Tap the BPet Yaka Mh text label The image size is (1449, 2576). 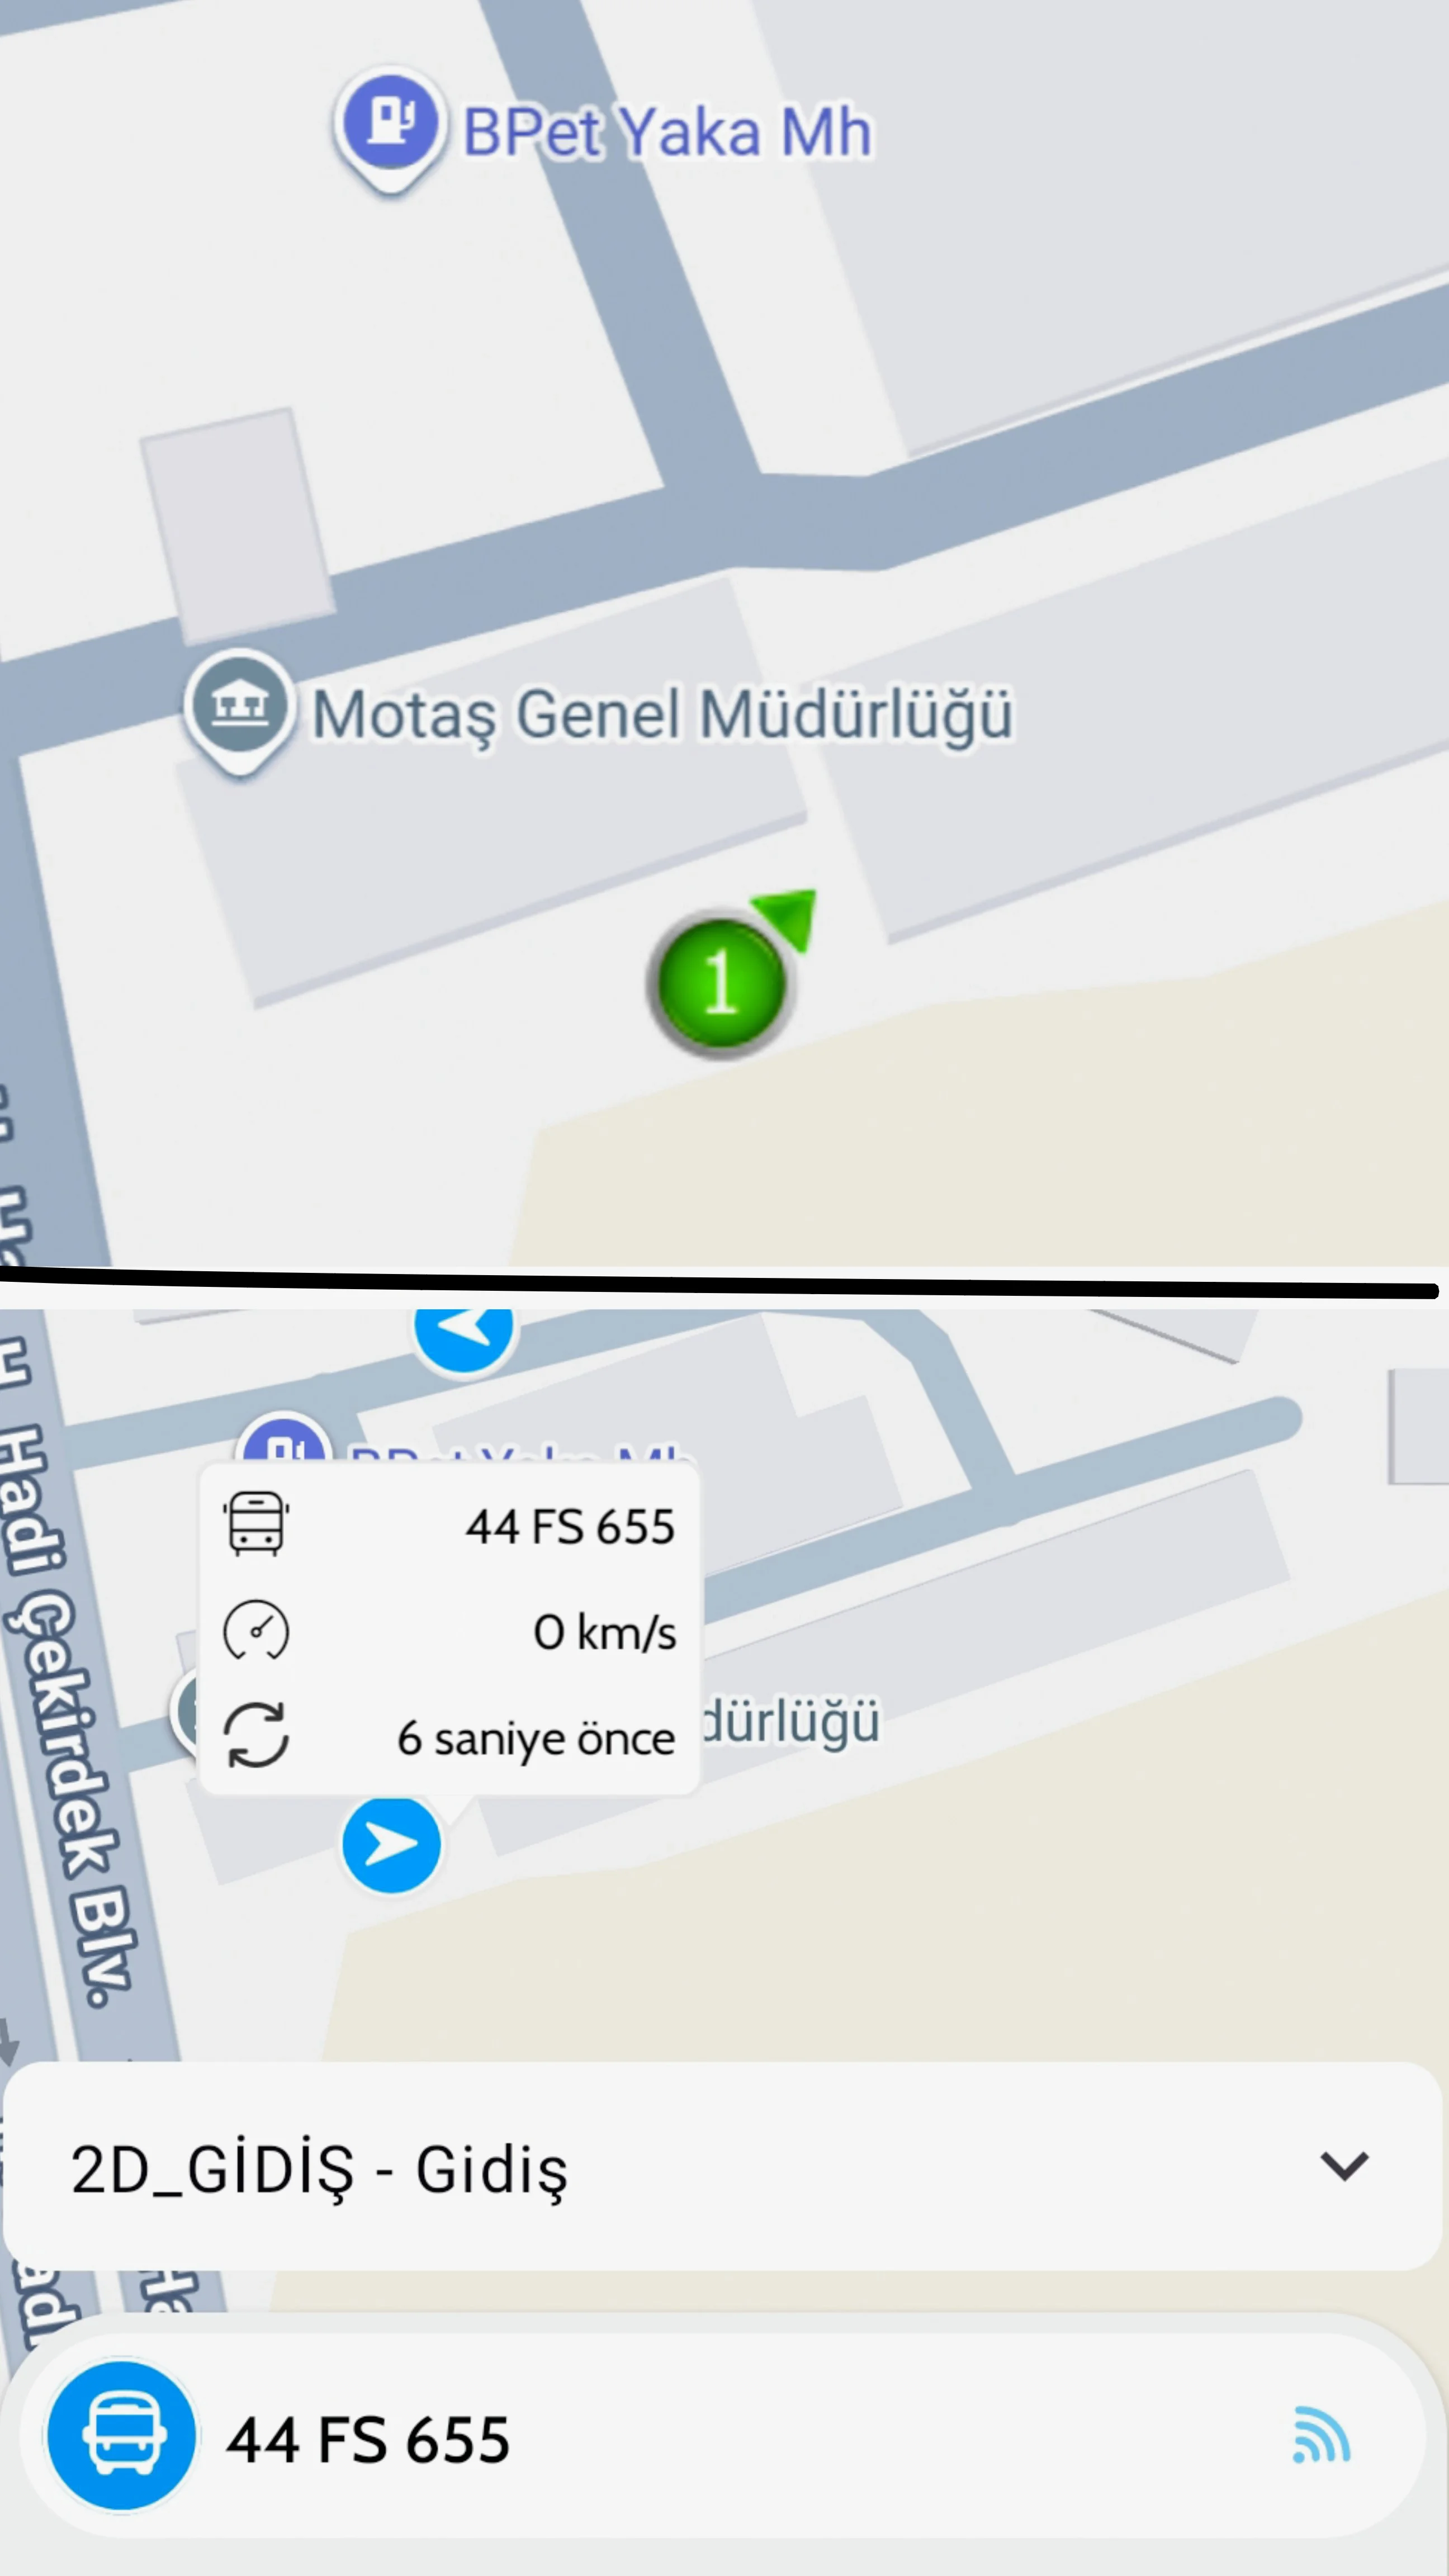point(667,132)
